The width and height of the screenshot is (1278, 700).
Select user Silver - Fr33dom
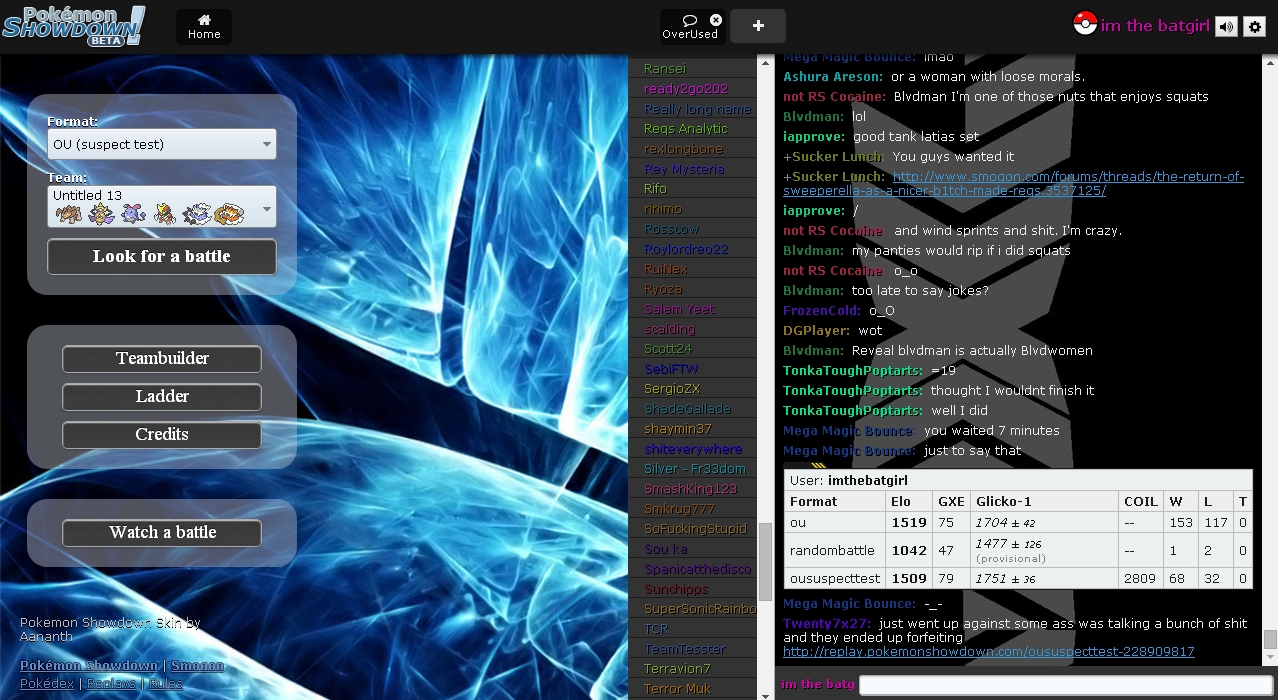tap(693, 468)
